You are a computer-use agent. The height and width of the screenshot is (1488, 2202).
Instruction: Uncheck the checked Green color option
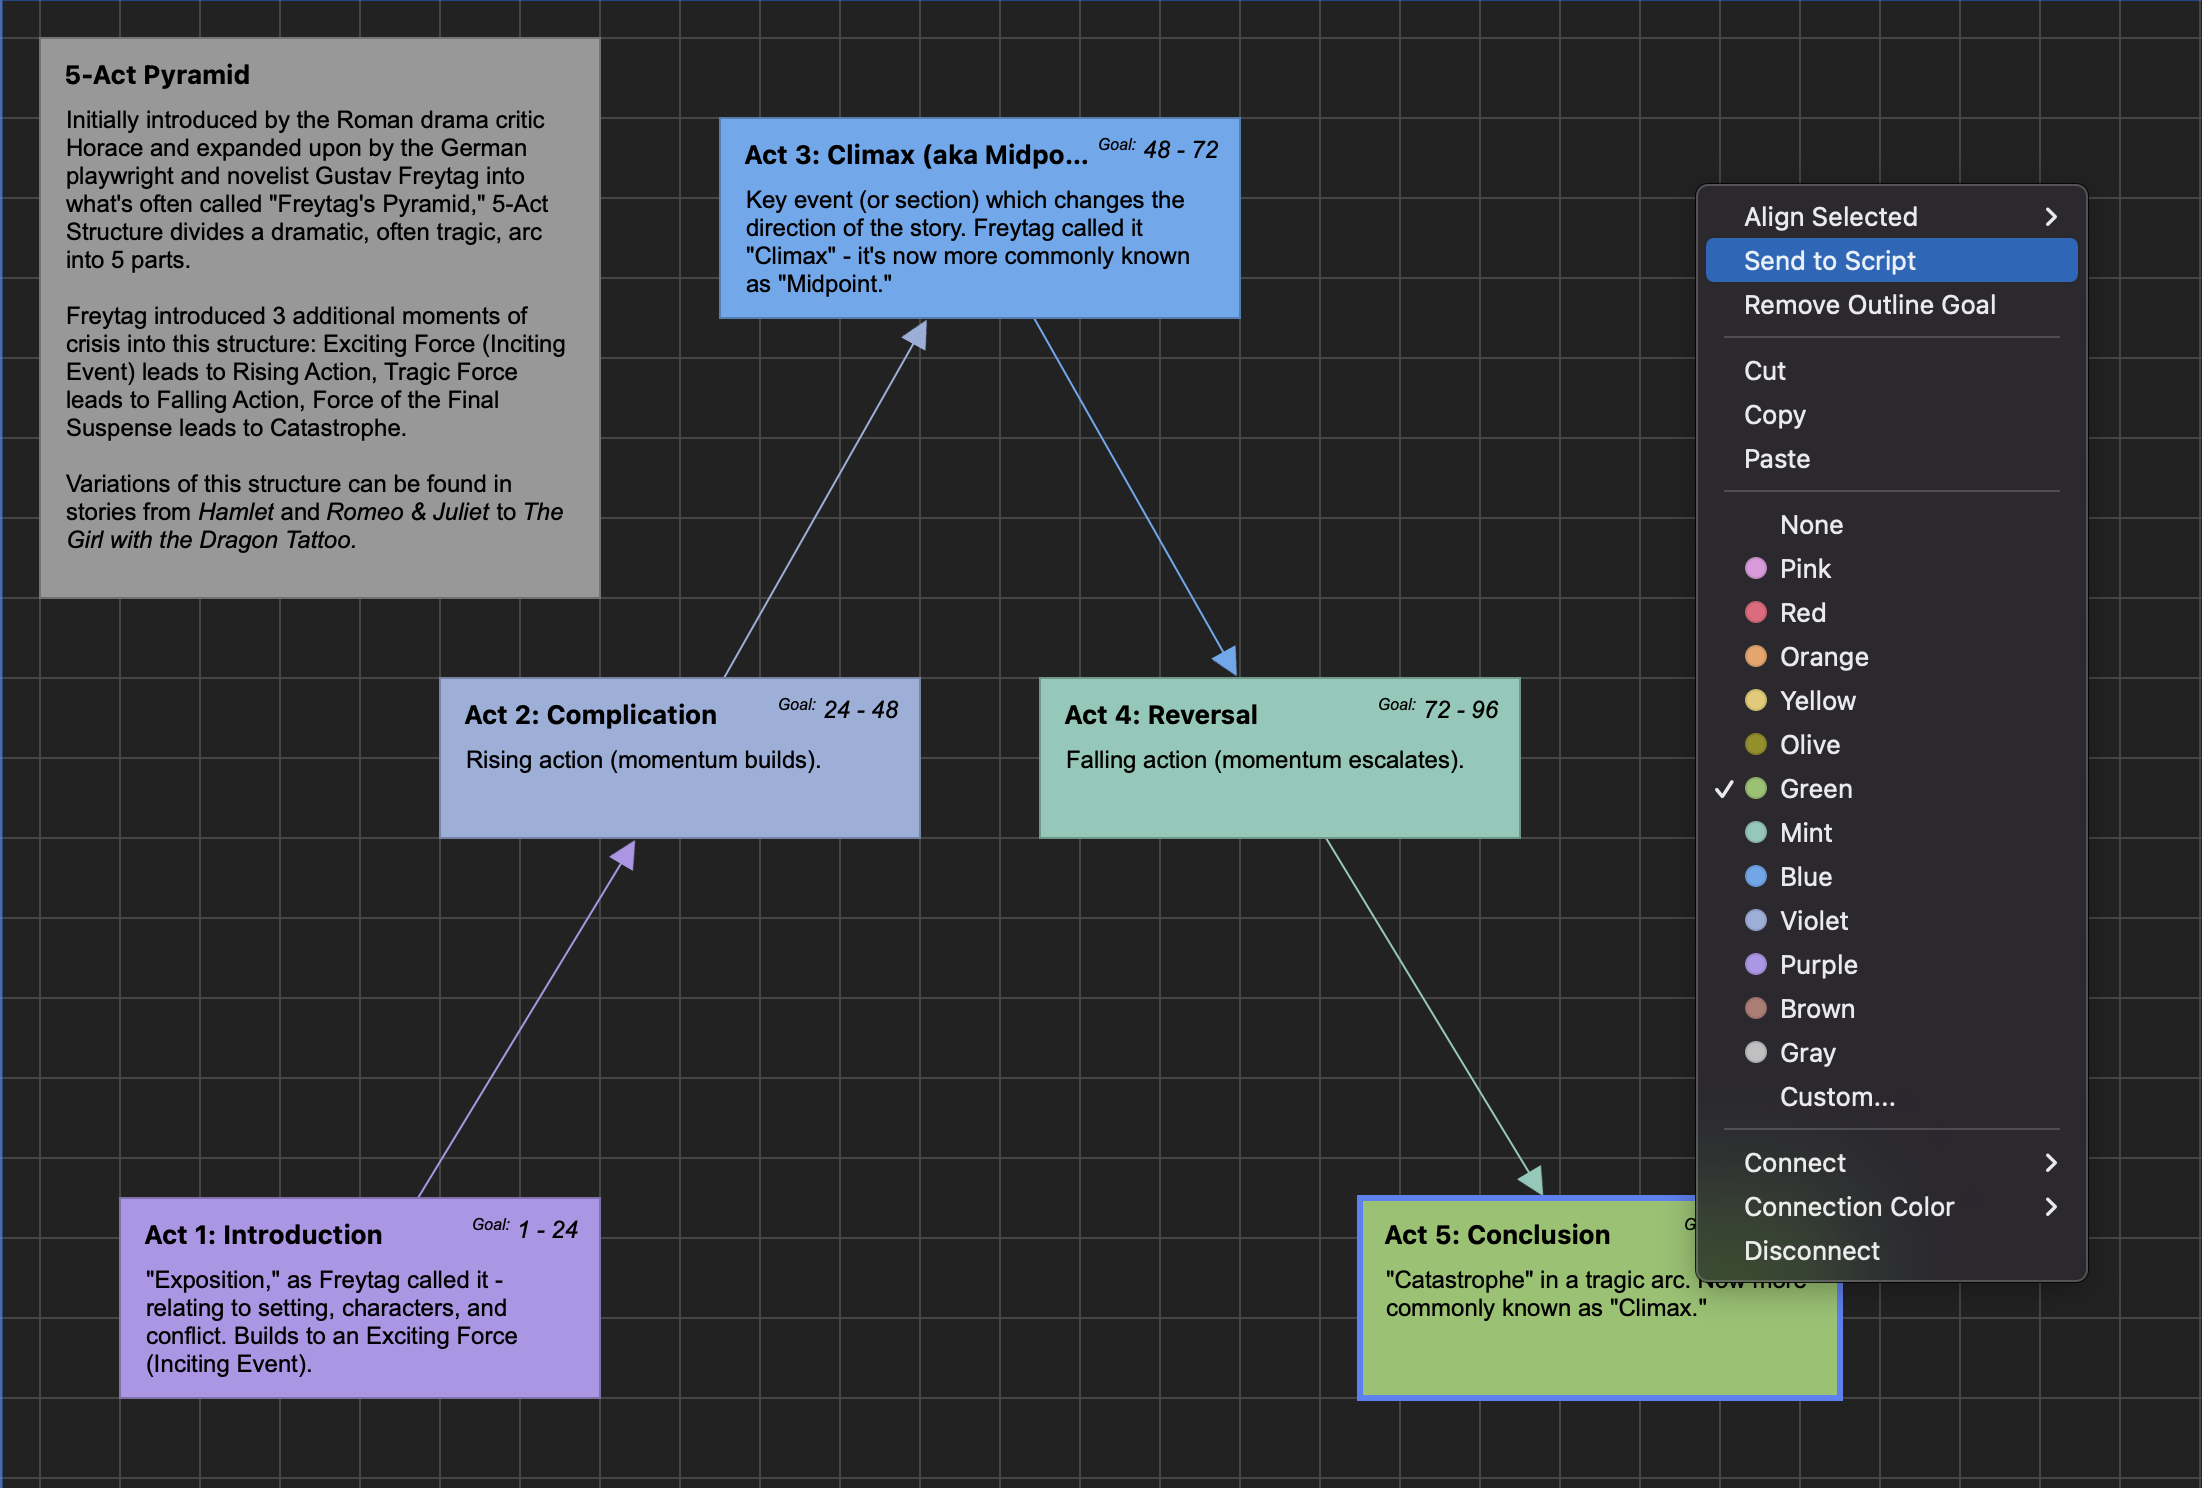1815,789
